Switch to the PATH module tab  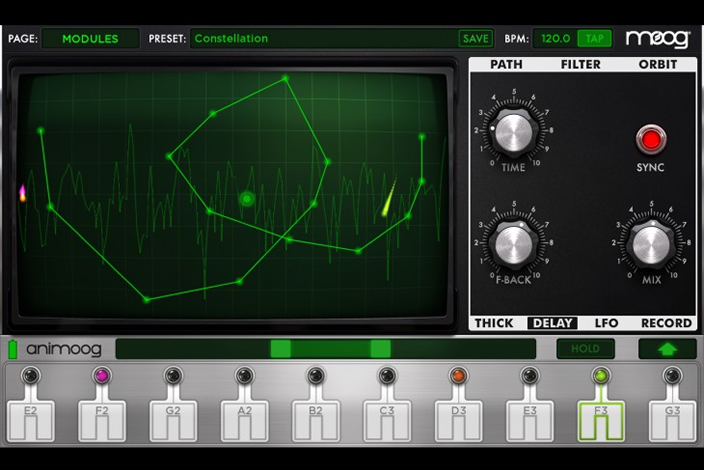click(x=506, y=65)
